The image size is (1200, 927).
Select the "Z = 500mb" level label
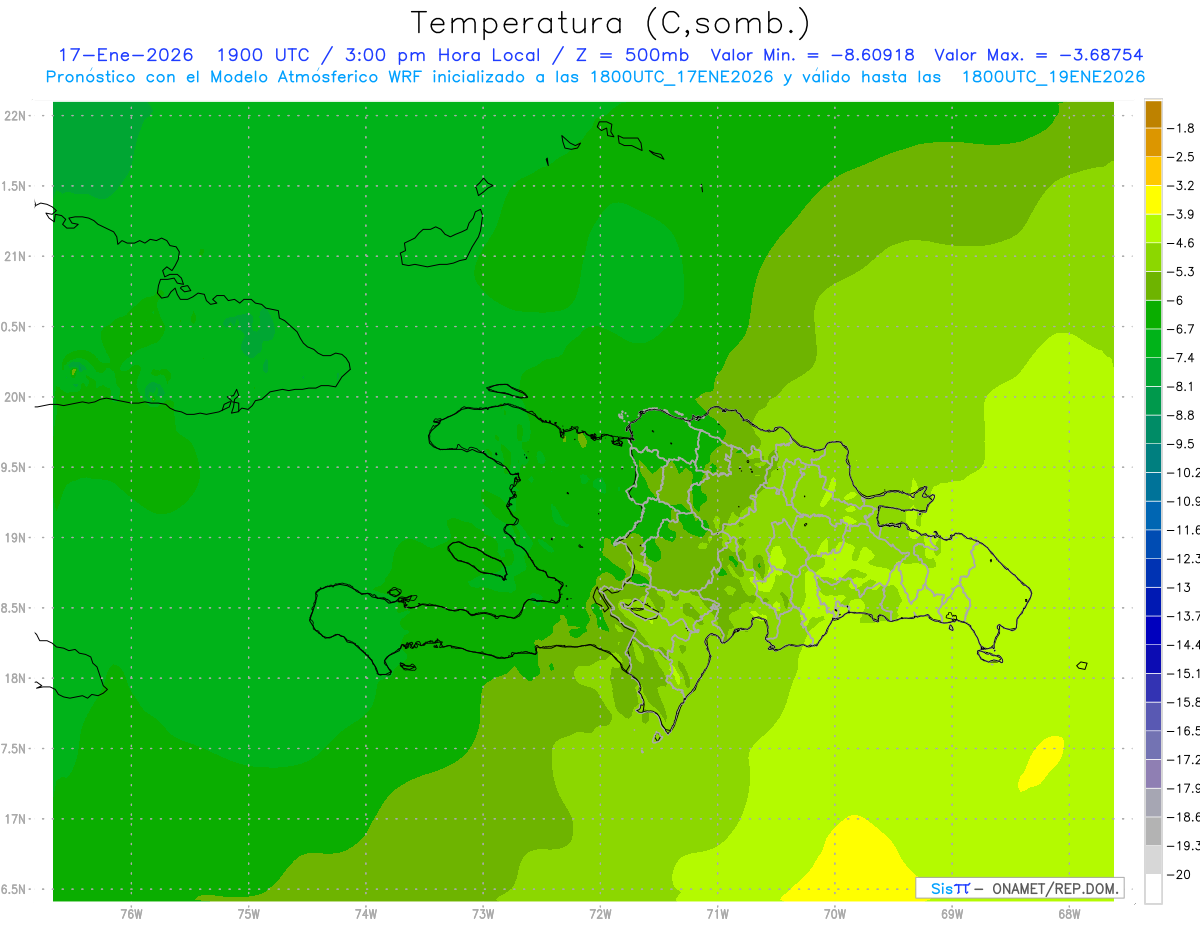pos(627,55)
